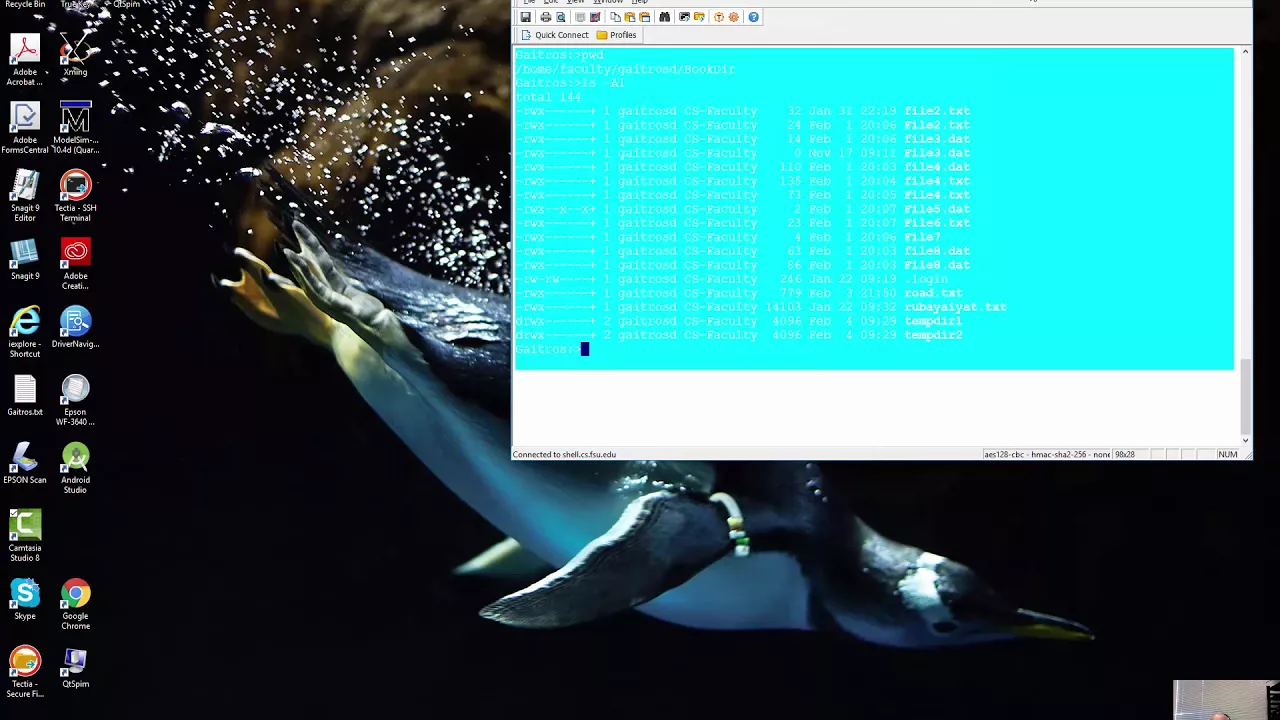Screen dimensions: 1280x720
Task: Select the Gaitros.txt file on the desktop
Action: point(25,394)
